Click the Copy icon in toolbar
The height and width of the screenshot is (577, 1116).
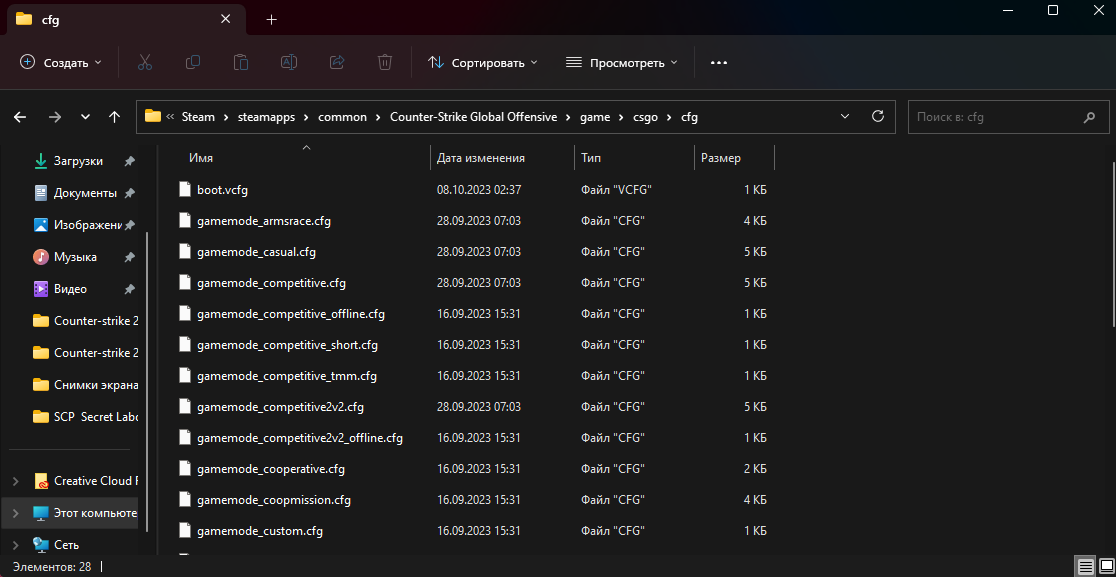(x=193, y=62)
